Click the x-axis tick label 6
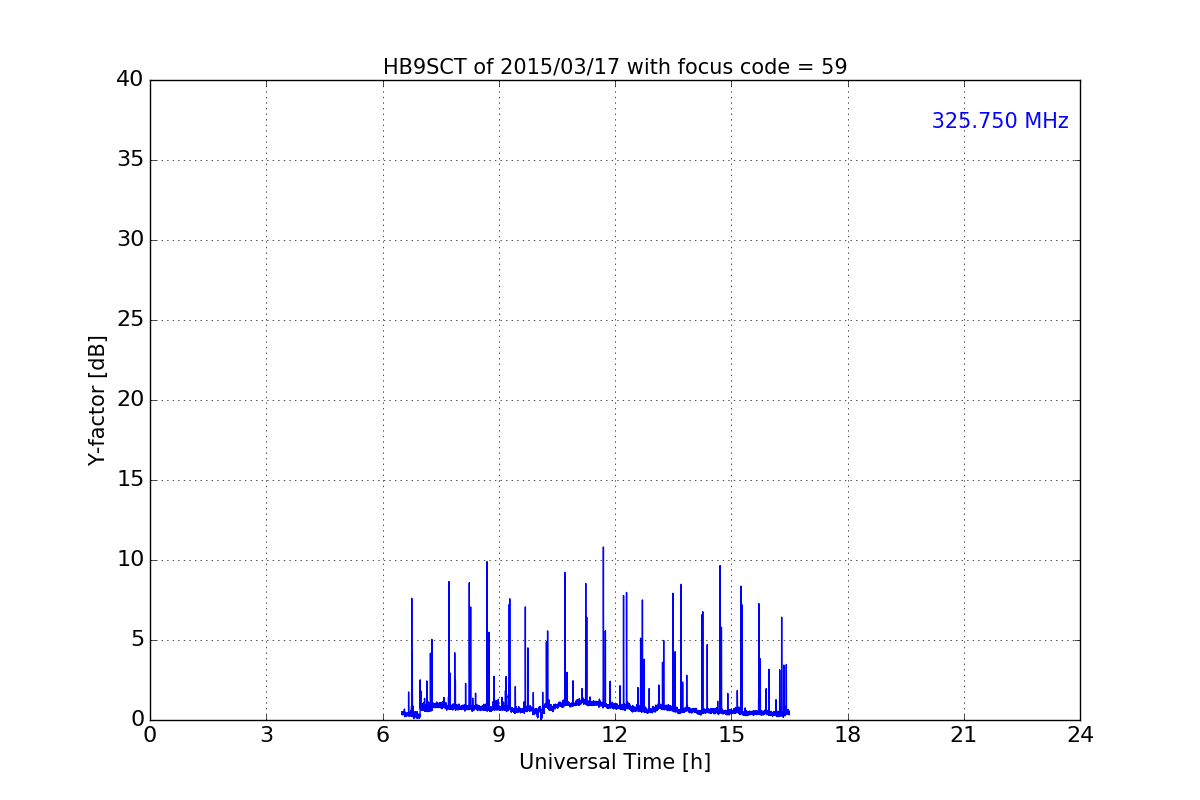The width and height of the screenshot is (1200, 800). coord(383,735)
